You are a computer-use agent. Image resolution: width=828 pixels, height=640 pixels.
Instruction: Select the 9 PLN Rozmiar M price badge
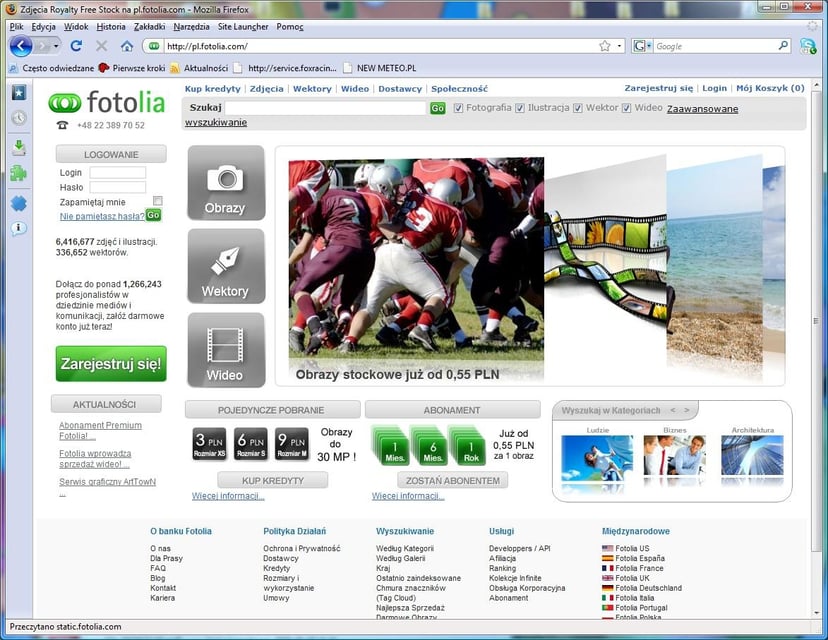click(x=292, y=444)
